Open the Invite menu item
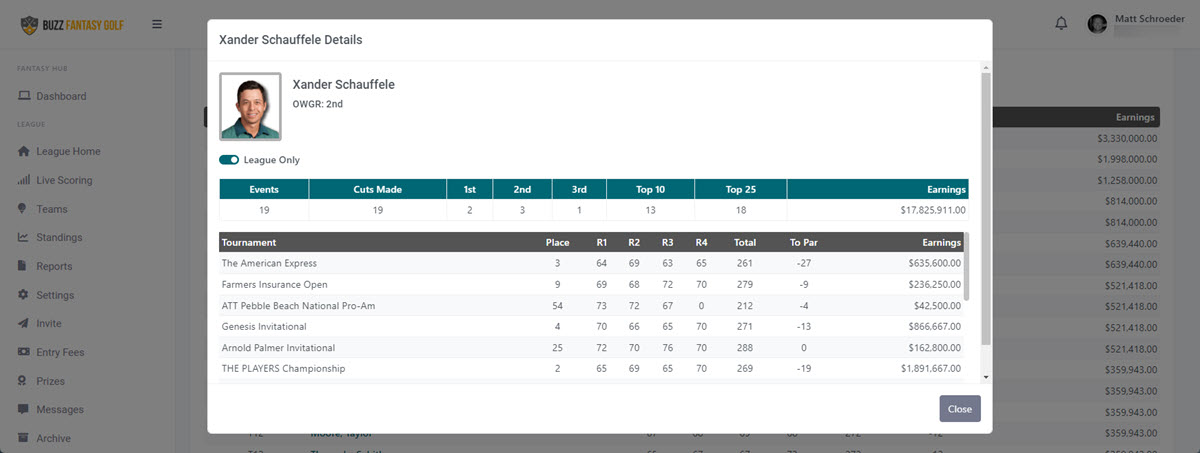The height and width of the screenshot is (453, 1200). [x=49, y=324]
